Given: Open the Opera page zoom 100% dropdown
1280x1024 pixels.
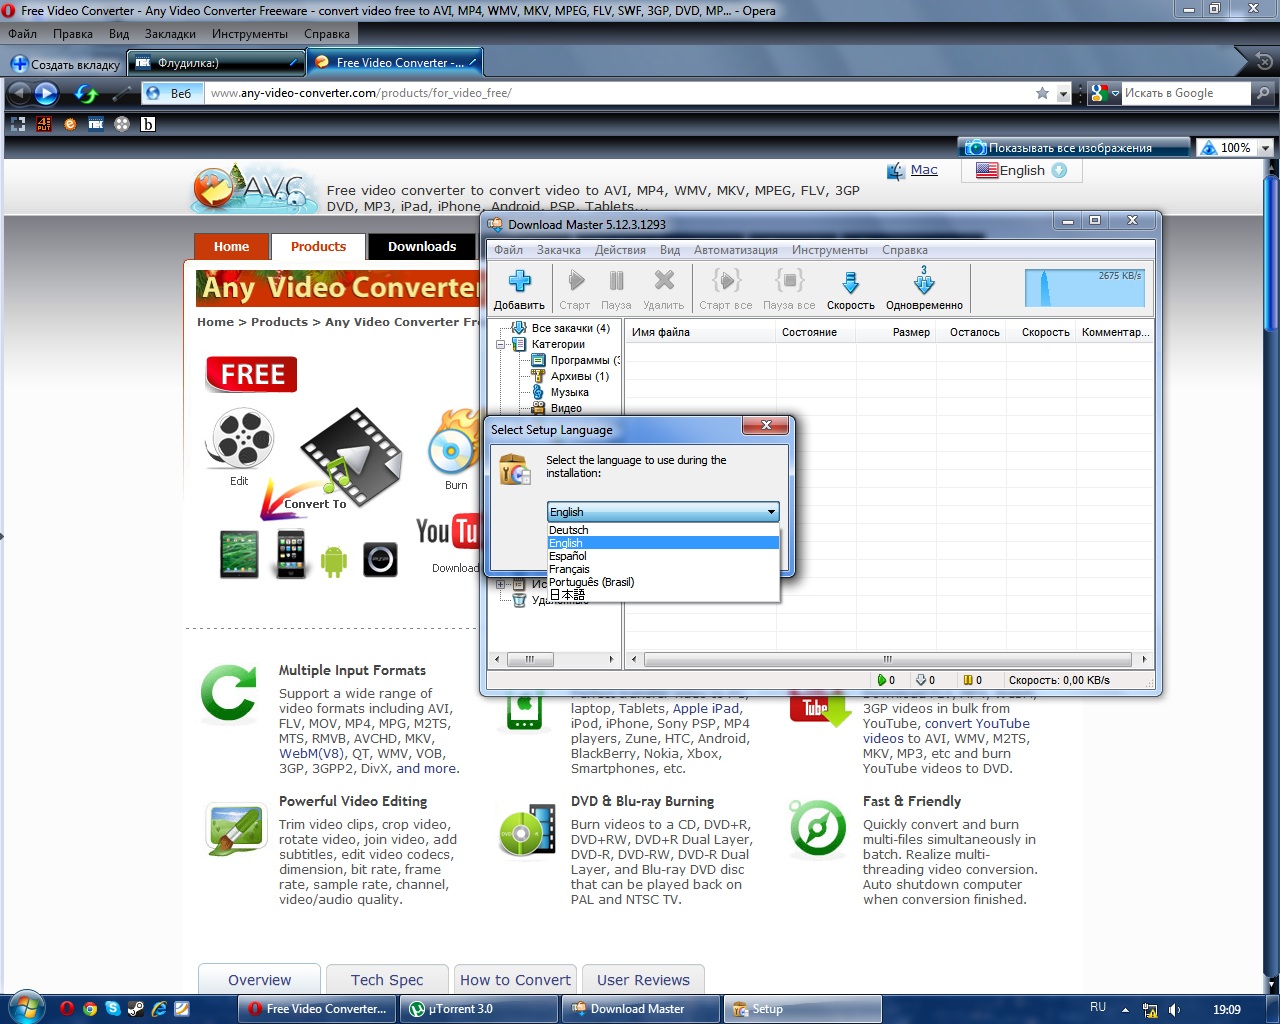Looking at the screenshot, I should pyautogui.click(x=1265, y=148).
